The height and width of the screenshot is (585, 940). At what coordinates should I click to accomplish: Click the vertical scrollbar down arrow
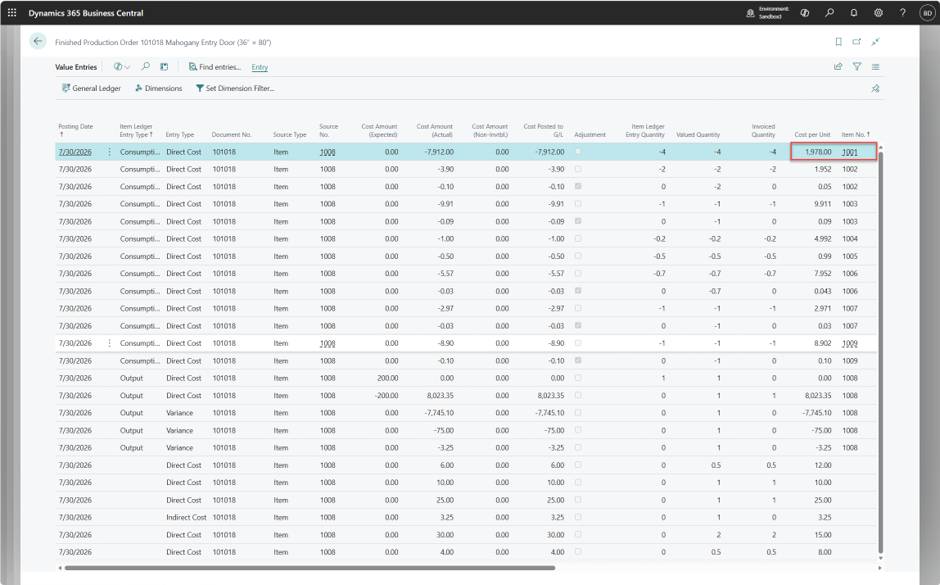[x=881, y=559]
